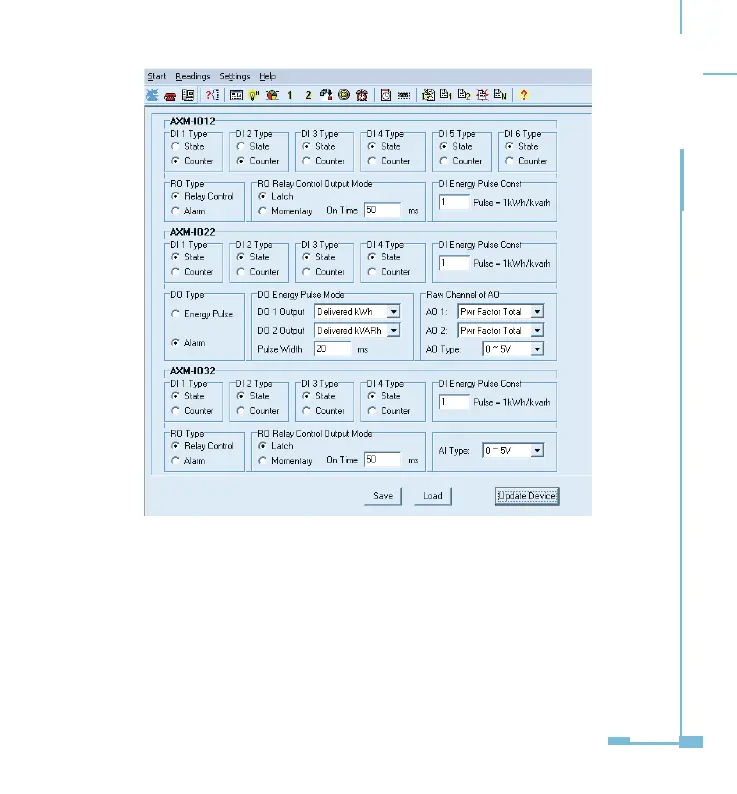Open the Help menu
Screen dimensions: 737x794
click(x=267, y=76)
